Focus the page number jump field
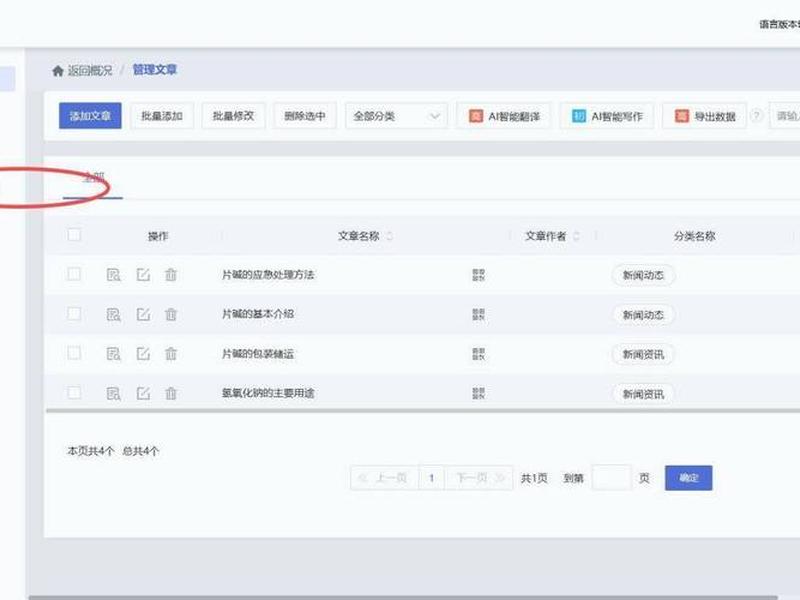This screenshot has width=800, height=600. coord(611,478)
